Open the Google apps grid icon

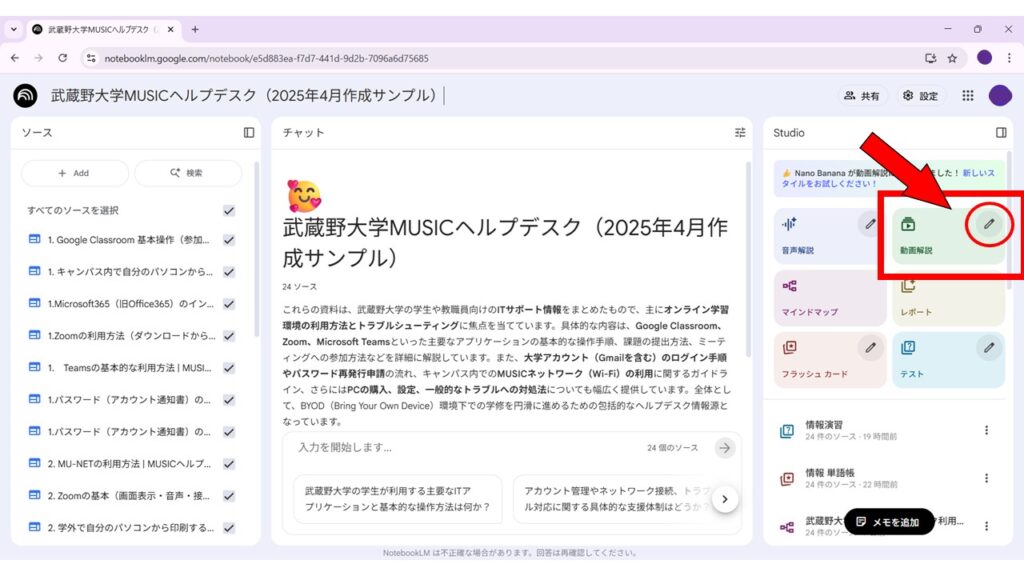click(967, 96)
